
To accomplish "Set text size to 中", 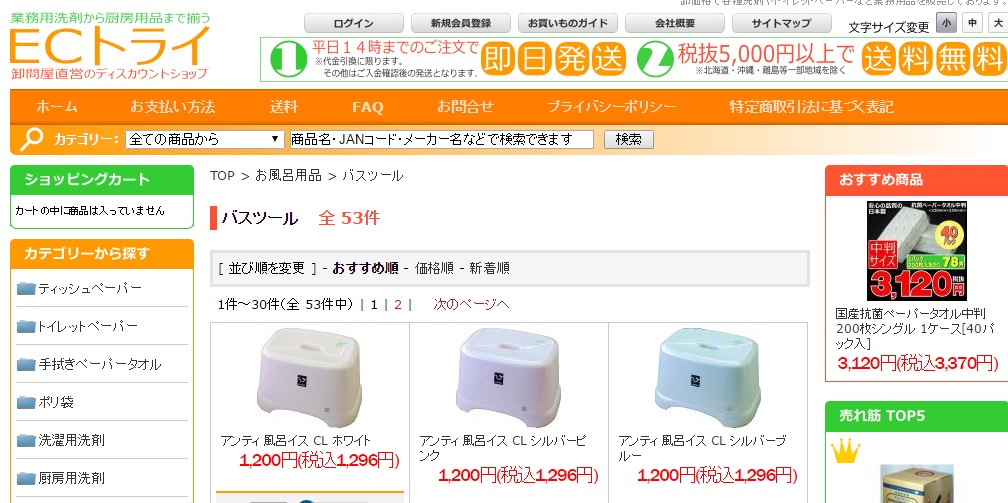I will 972,23.
